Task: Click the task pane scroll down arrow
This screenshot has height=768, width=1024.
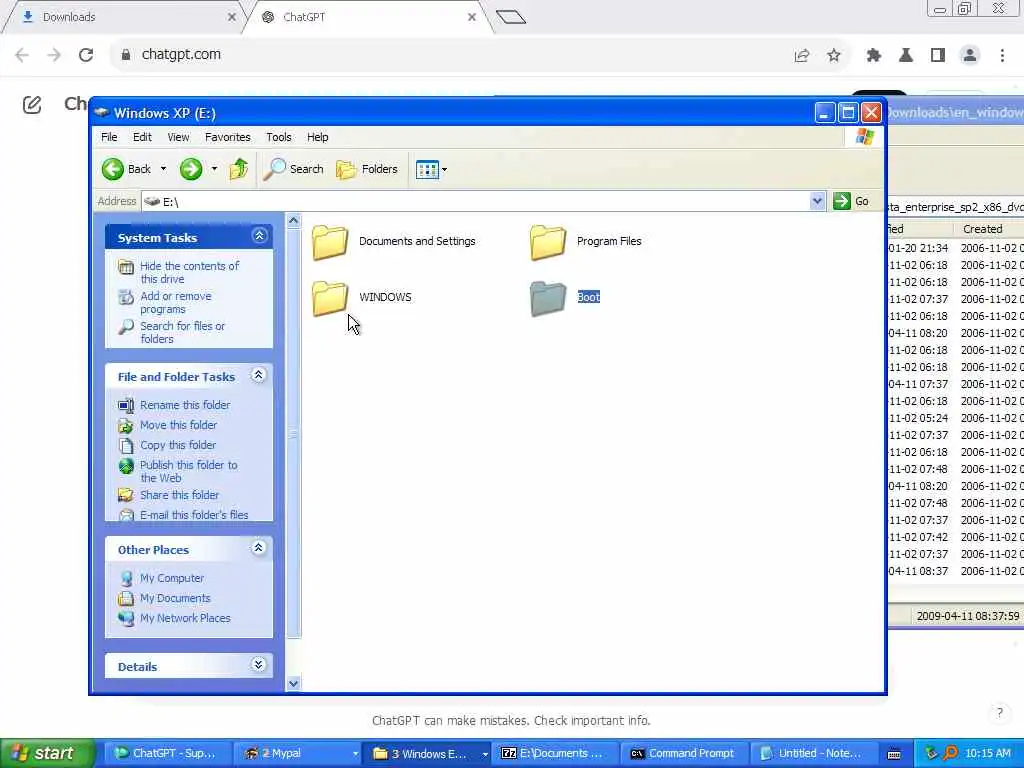Action: (x=293, y=684)
